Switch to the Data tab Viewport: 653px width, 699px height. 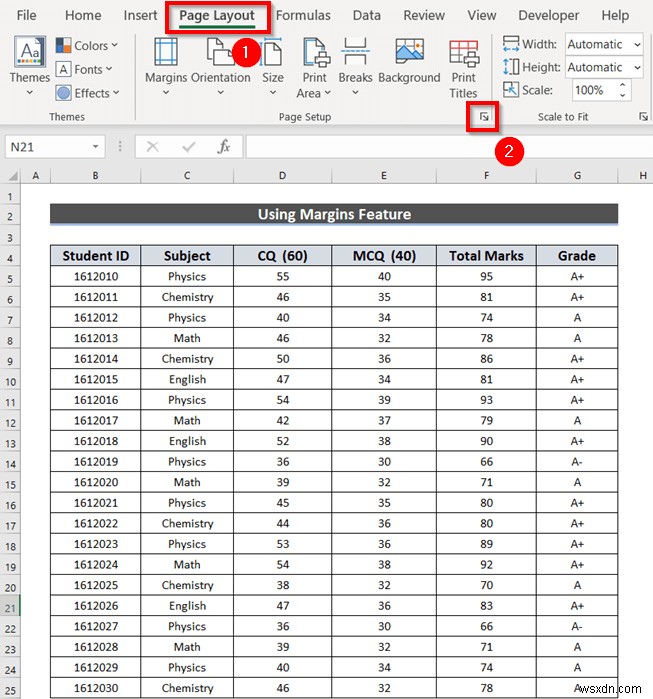[366, 15]
